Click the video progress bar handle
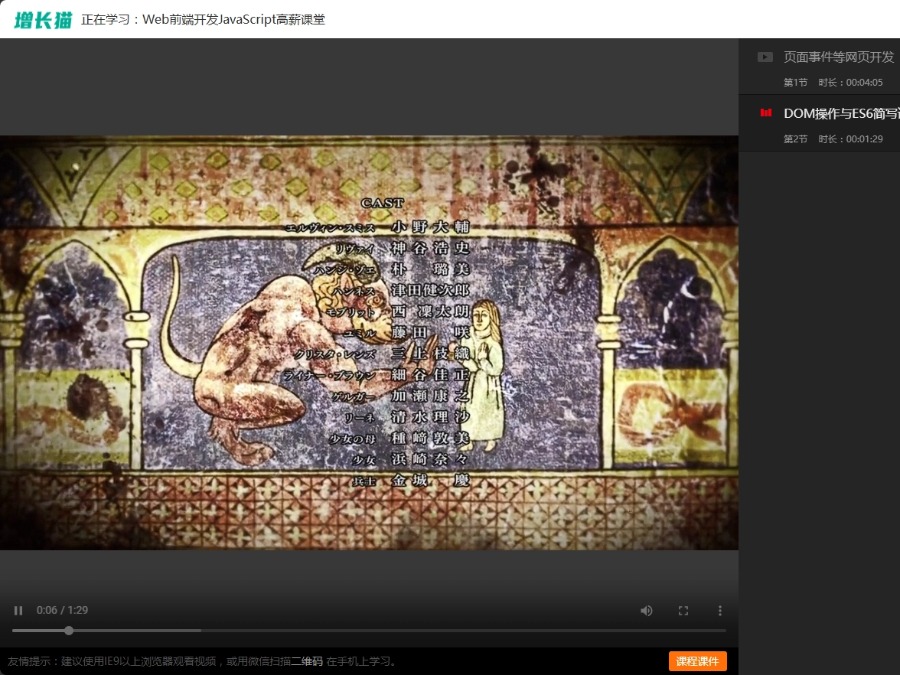The width and height of the screenshot is (900, 675). (x=69, y=630)
